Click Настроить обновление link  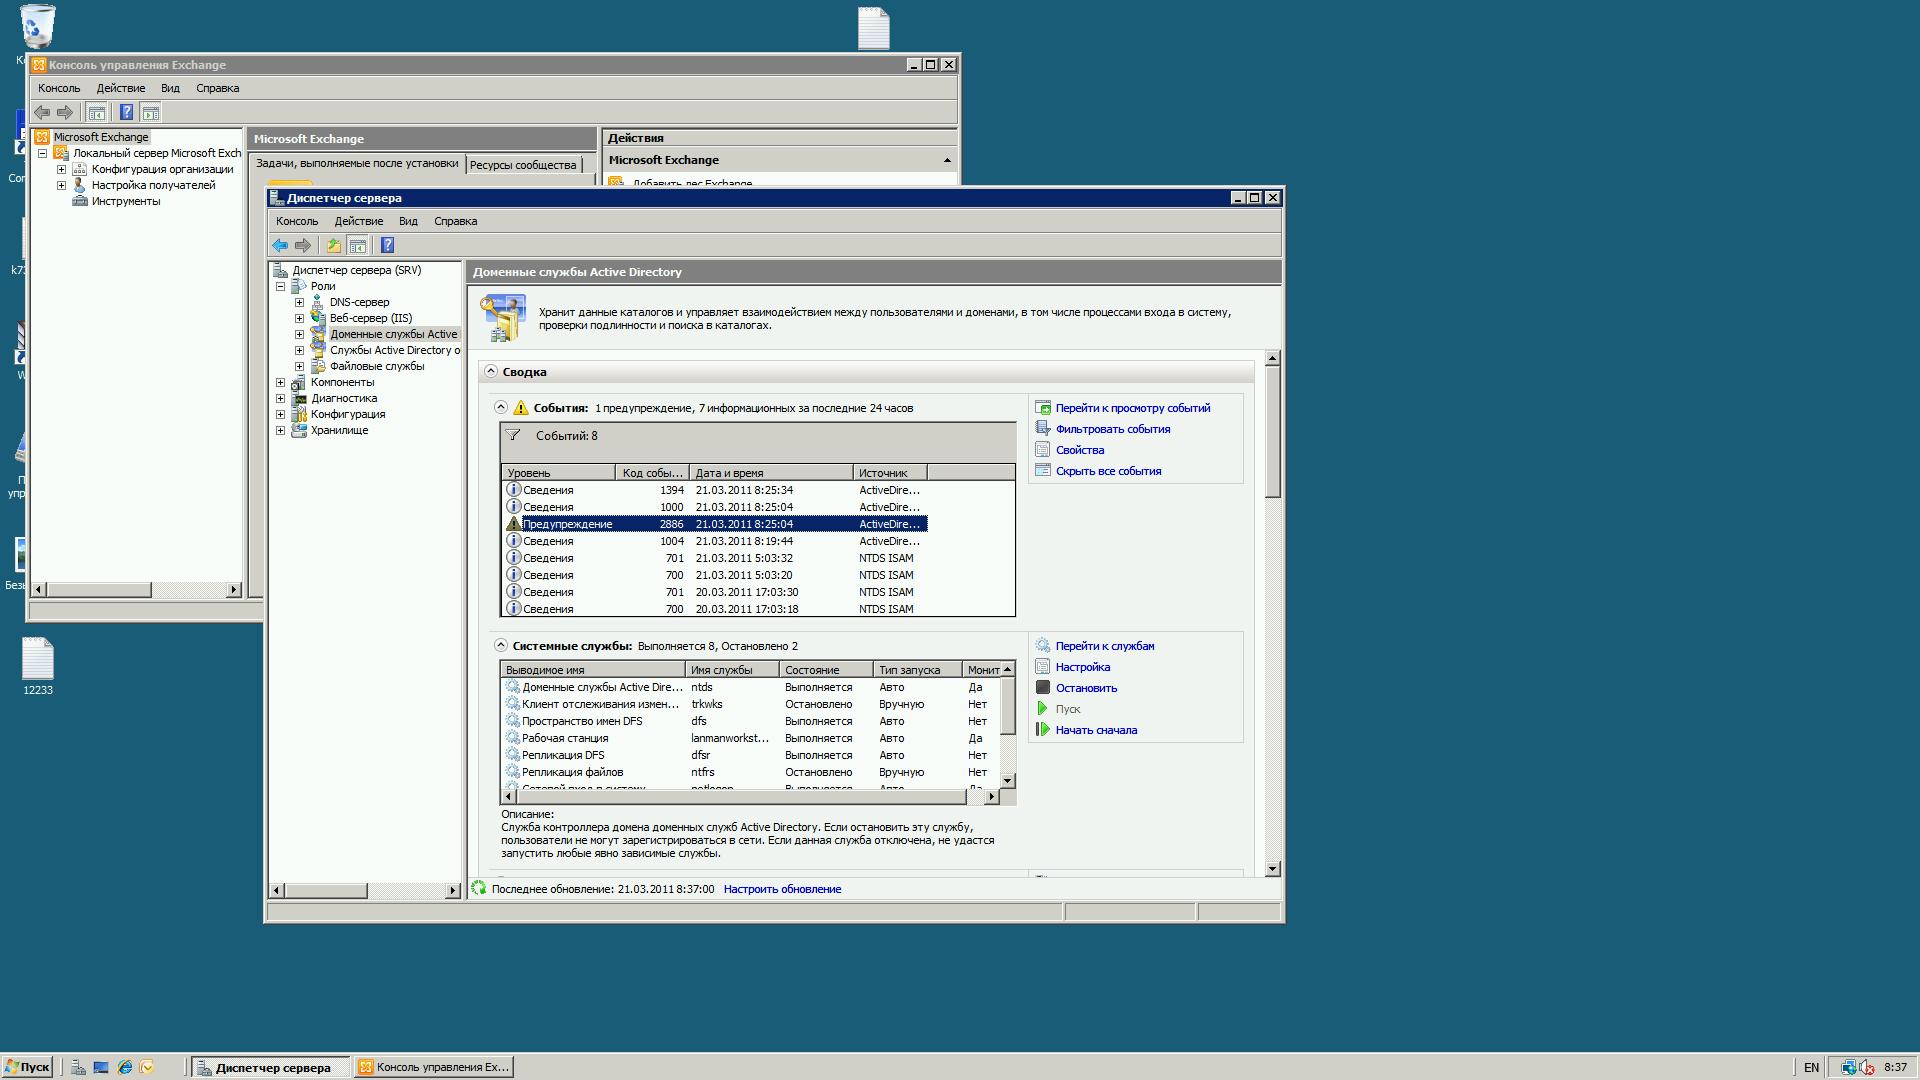[782, 889]
